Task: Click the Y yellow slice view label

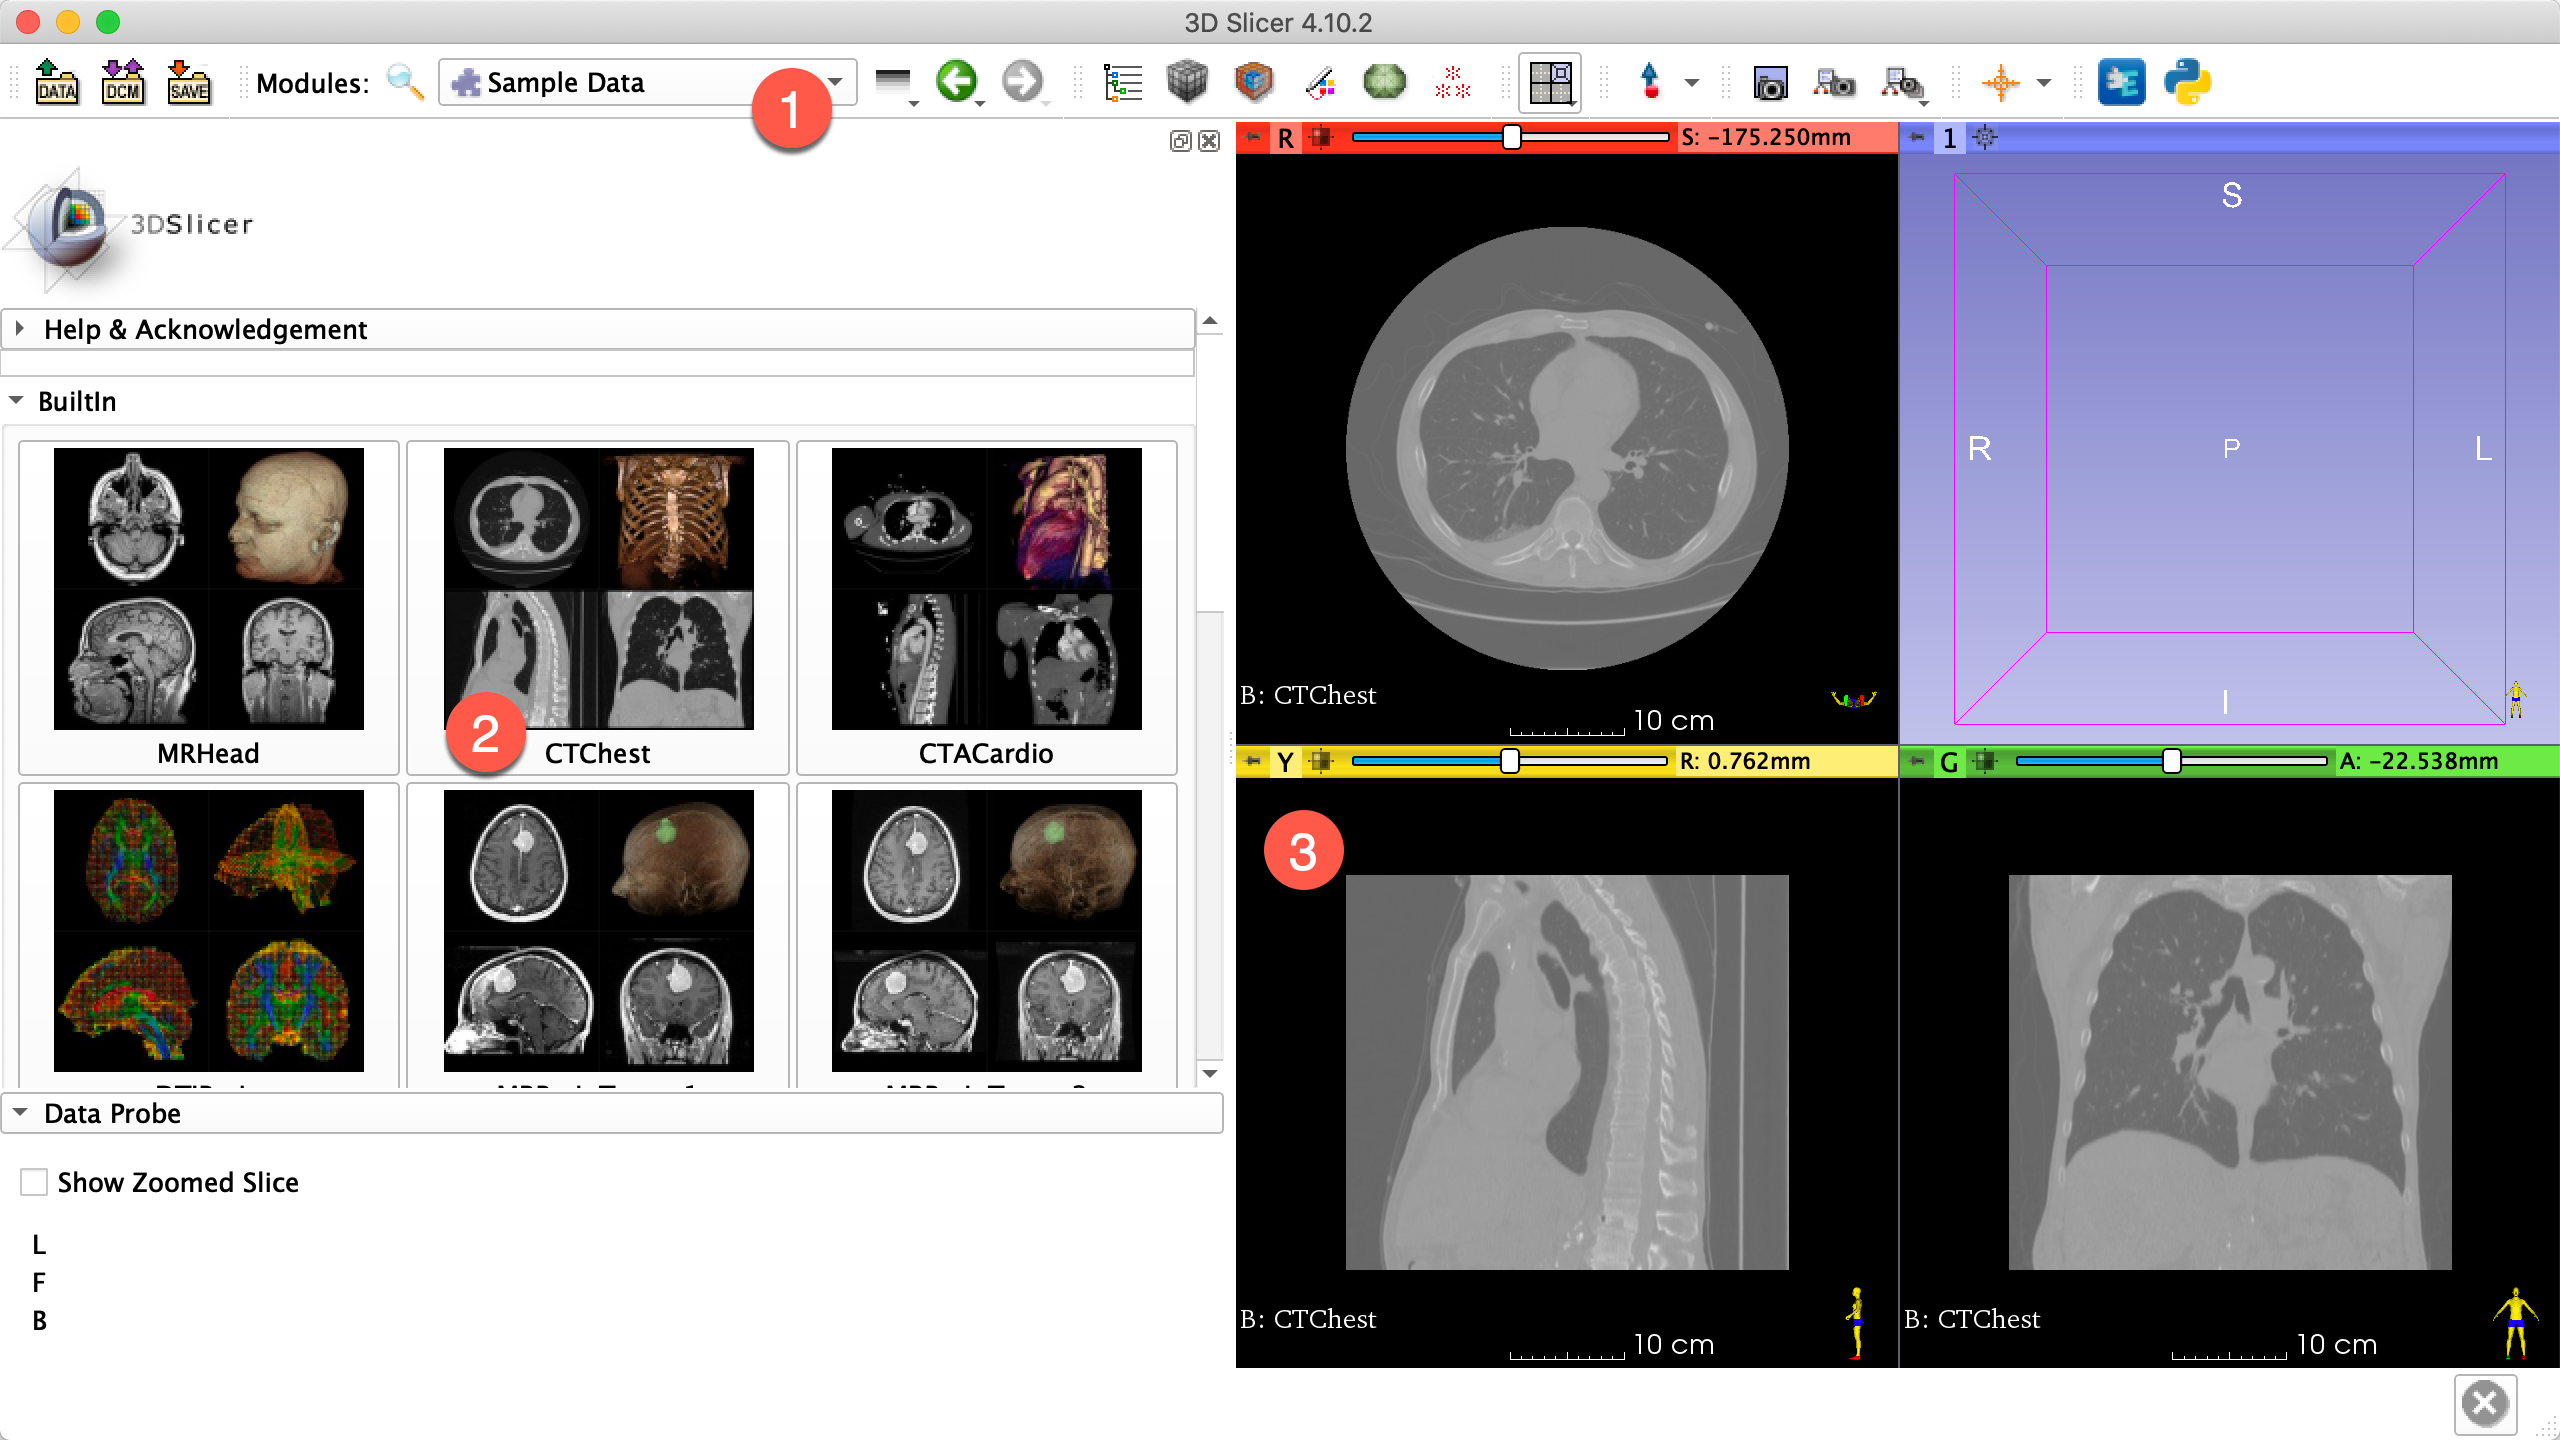Action: tap(1285, 762)
